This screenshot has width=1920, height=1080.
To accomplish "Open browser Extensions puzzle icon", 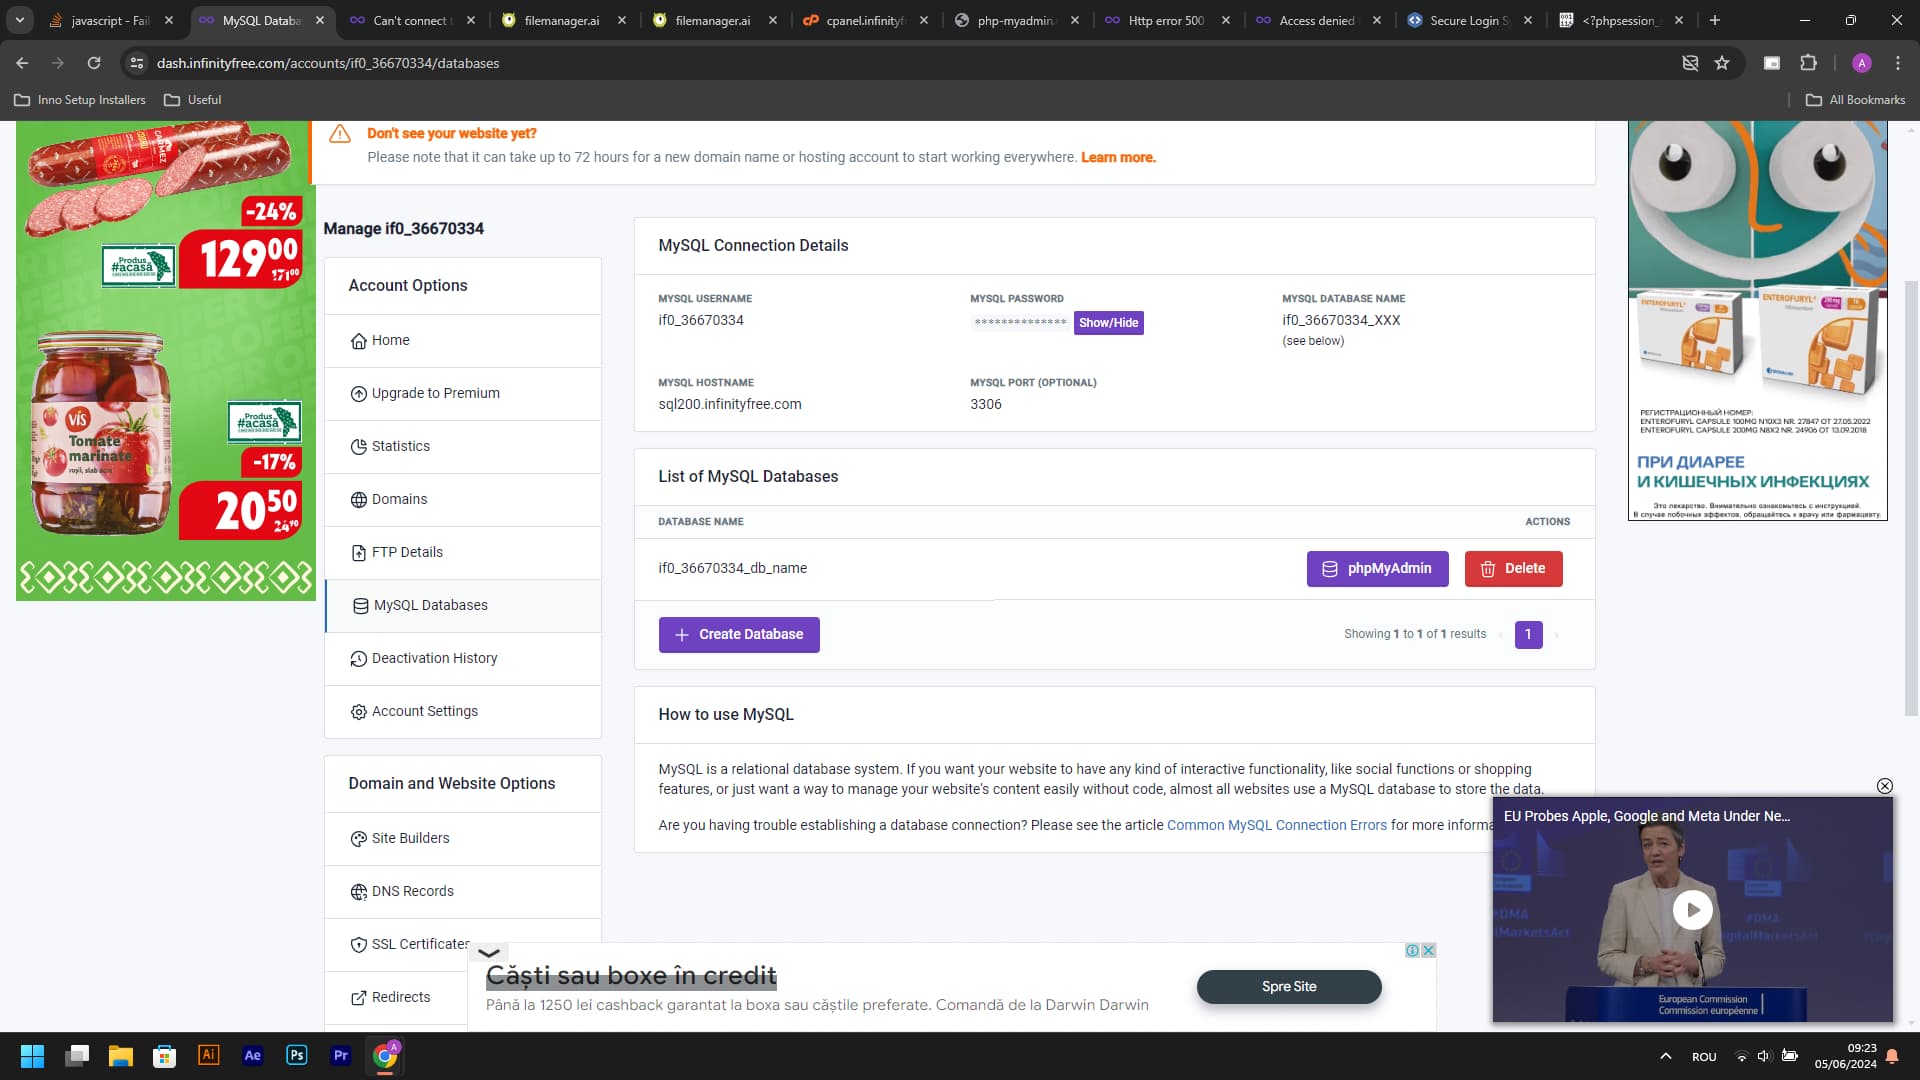I will (1808, 63).
